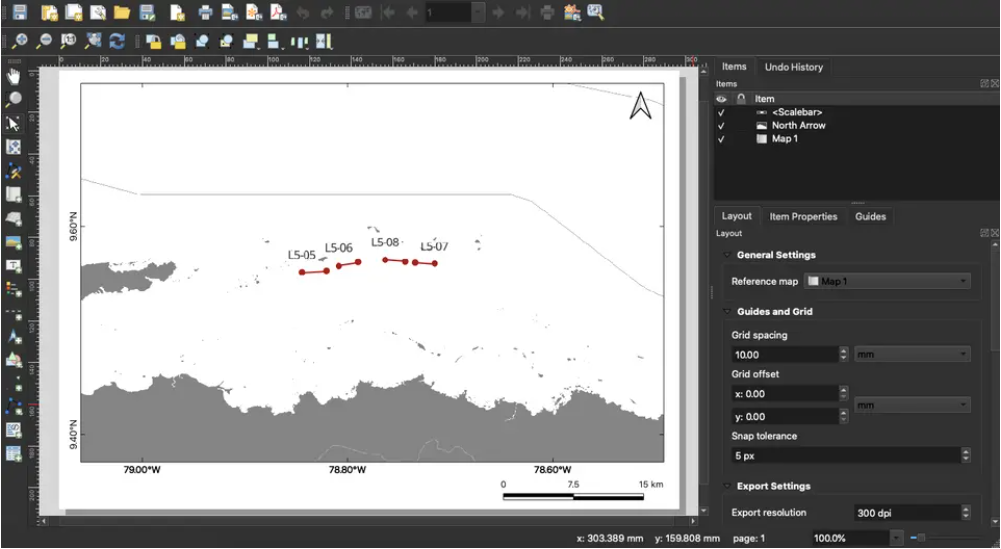Select Map 1 row in Items list
Viewport: 1001px width, 549px height.
point(857,139)
